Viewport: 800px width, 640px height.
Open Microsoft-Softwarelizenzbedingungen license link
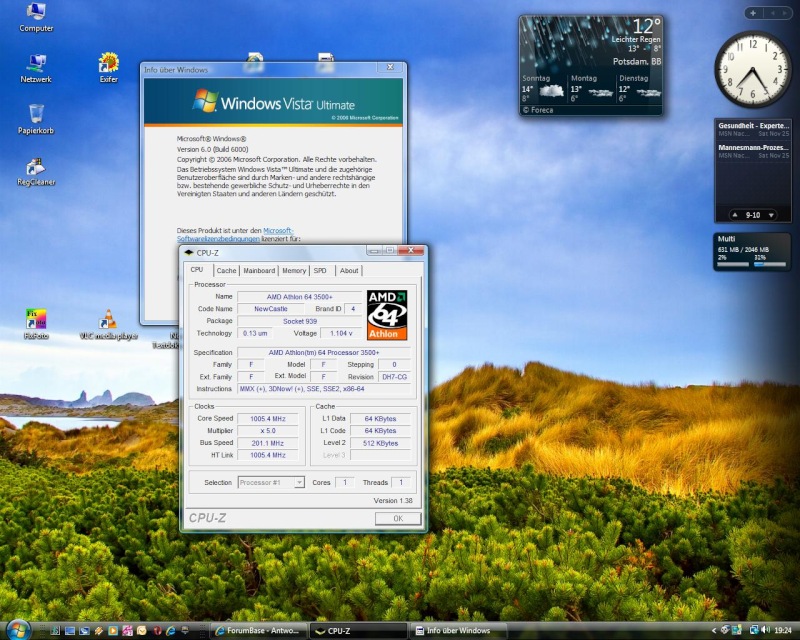(235, 235)
